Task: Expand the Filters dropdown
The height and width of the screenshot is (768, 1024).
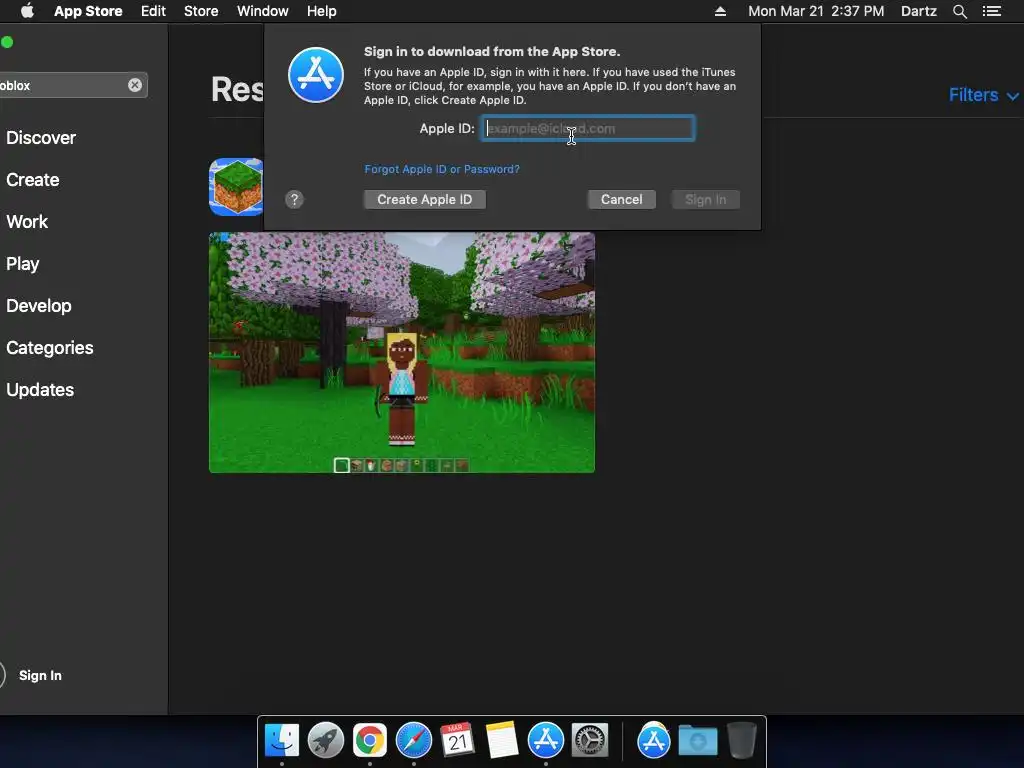Action: (983, 95)
